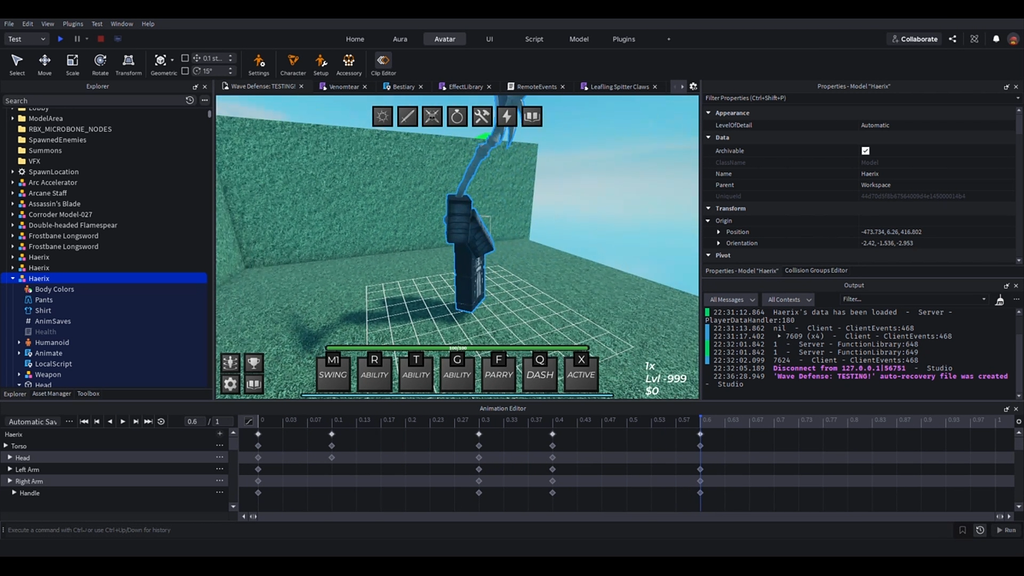Click the notifications bell icon
Image resolution: width=1024 pixels, height=576 pixels.
click(x=996, y=39)
